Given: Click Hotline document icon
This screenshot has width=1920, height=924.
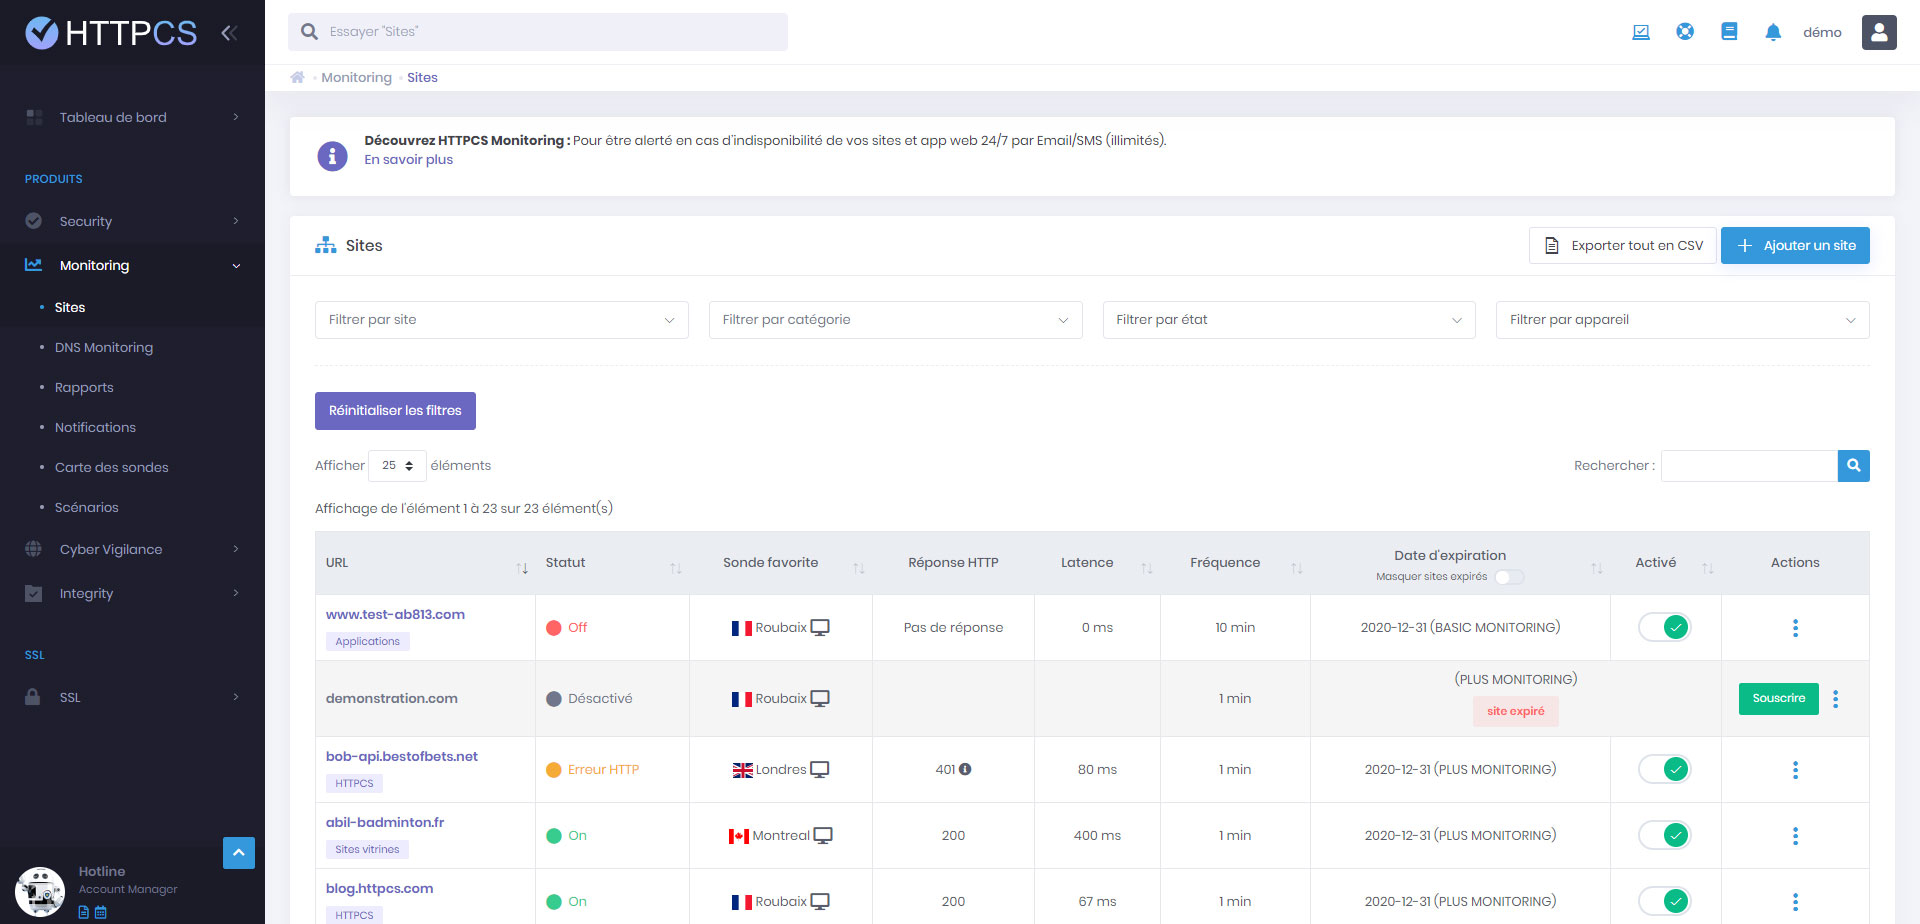Looking at the screenshot, I should (x=84, y=912).
